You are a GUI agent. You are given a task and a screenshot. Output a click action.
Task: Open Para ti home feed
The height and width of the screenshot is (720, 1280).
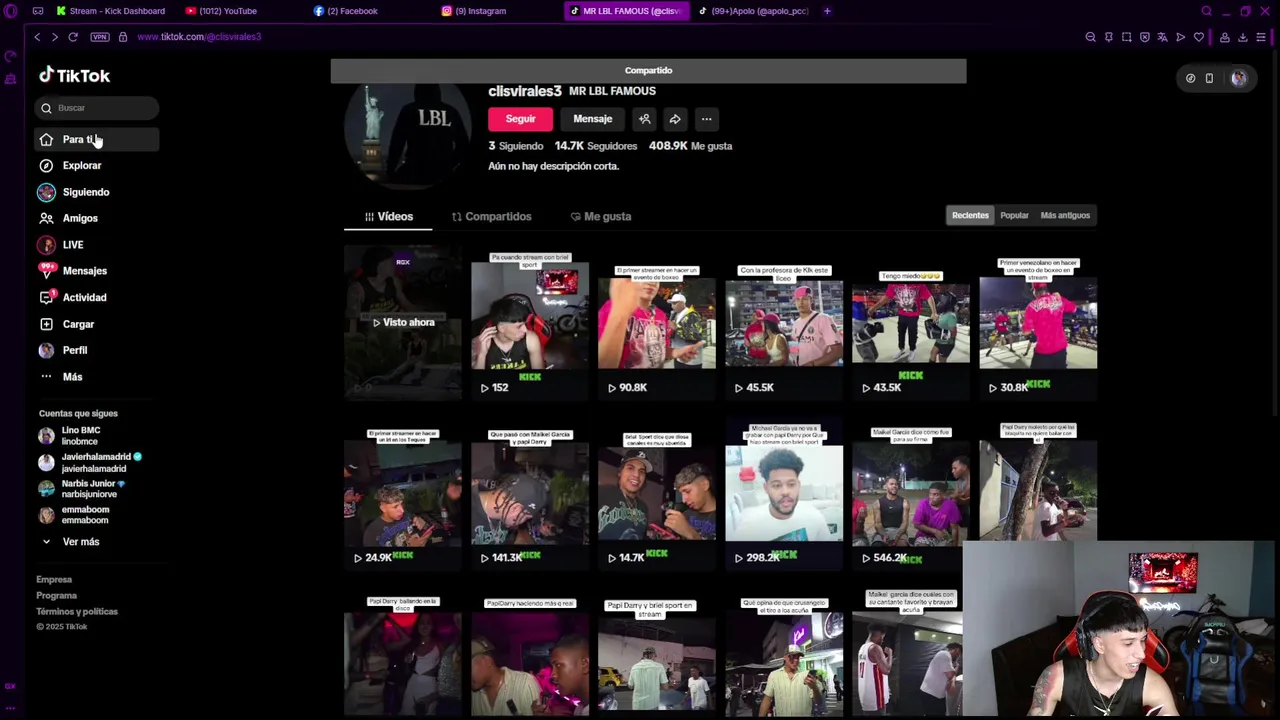coord(97,139)
